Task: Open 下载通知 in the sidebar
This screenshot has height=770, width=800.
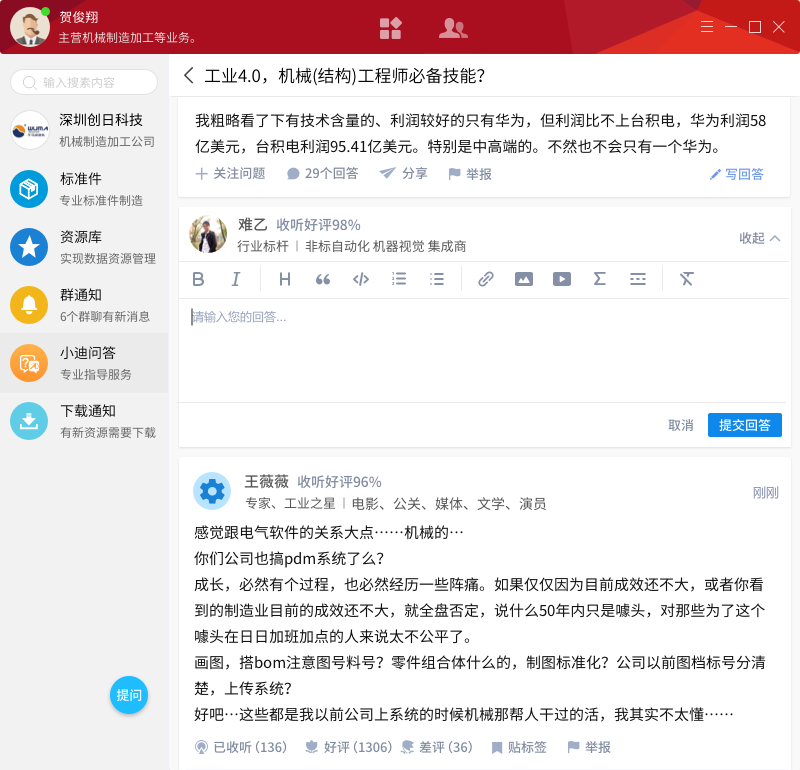Action: [x=84, y=421]
